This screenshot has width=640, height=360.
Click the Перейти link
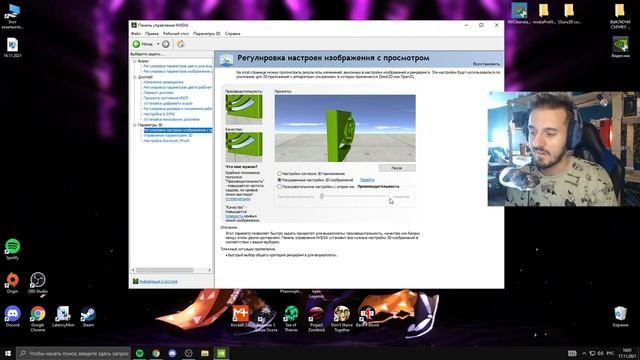coord(367,180)
